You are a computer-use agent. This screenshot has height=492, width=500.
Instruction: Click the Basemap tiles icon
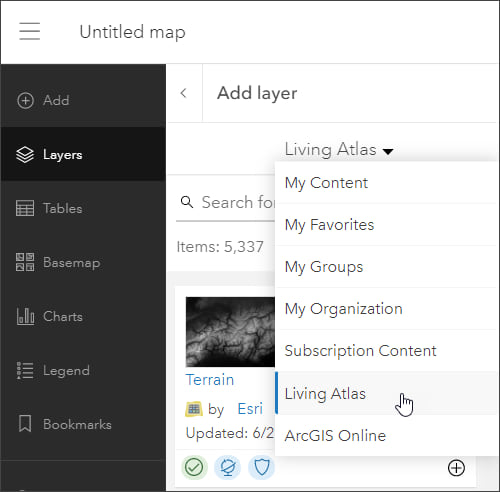25,262
